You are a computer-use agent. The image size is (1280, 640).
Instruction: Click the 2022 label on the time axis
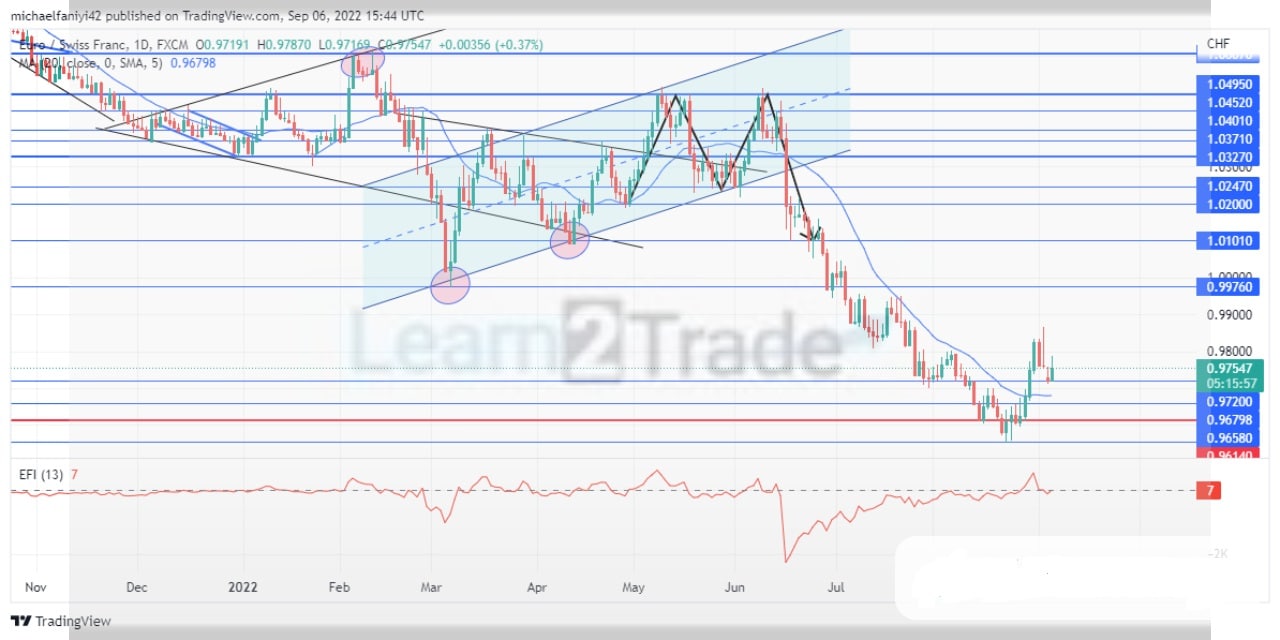[244, 587]
